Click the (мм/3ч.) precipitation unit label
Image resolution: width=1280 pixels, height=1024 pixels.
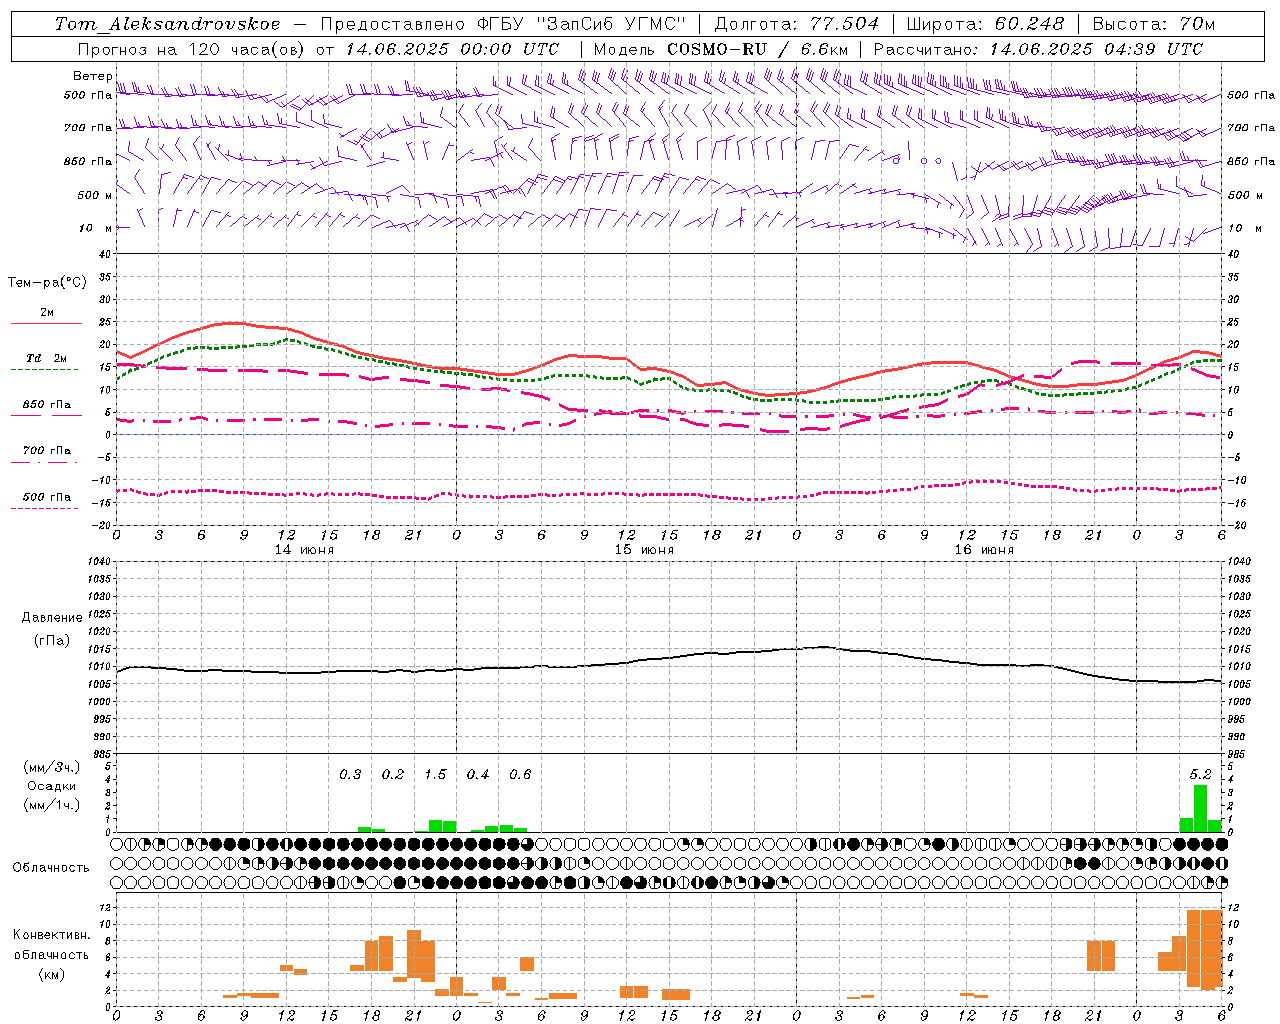[x=51, y=767]
